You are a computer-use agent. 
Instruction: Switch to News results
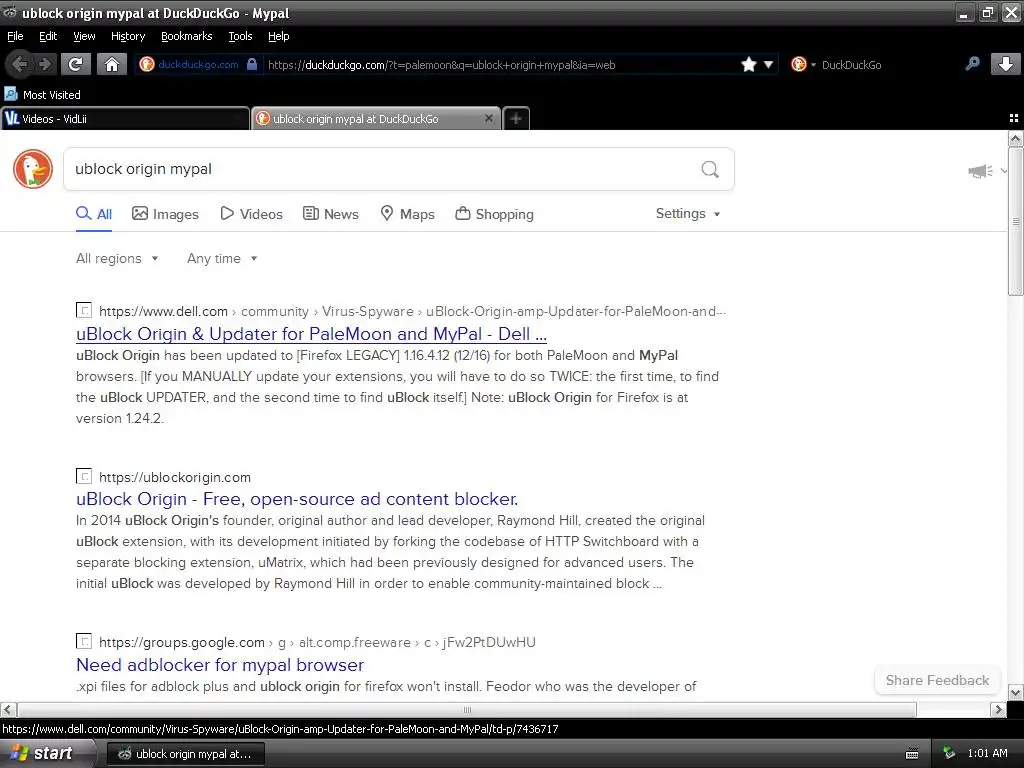pos(331,214)
